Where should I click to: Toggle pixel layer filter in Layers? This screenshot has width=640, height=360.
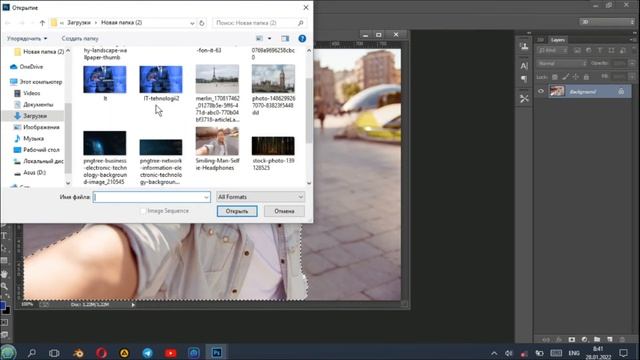(577, 51)
